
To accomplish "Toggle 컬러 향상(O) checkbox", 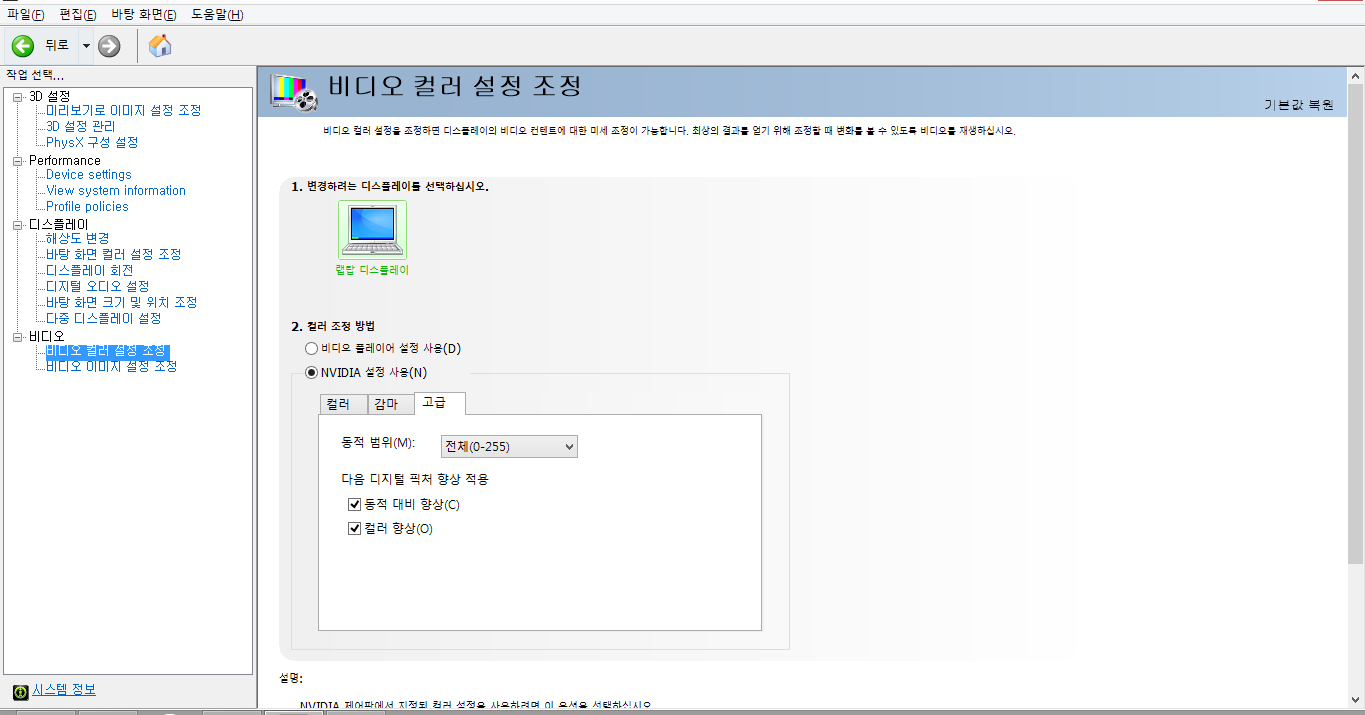I will (354, 528).
